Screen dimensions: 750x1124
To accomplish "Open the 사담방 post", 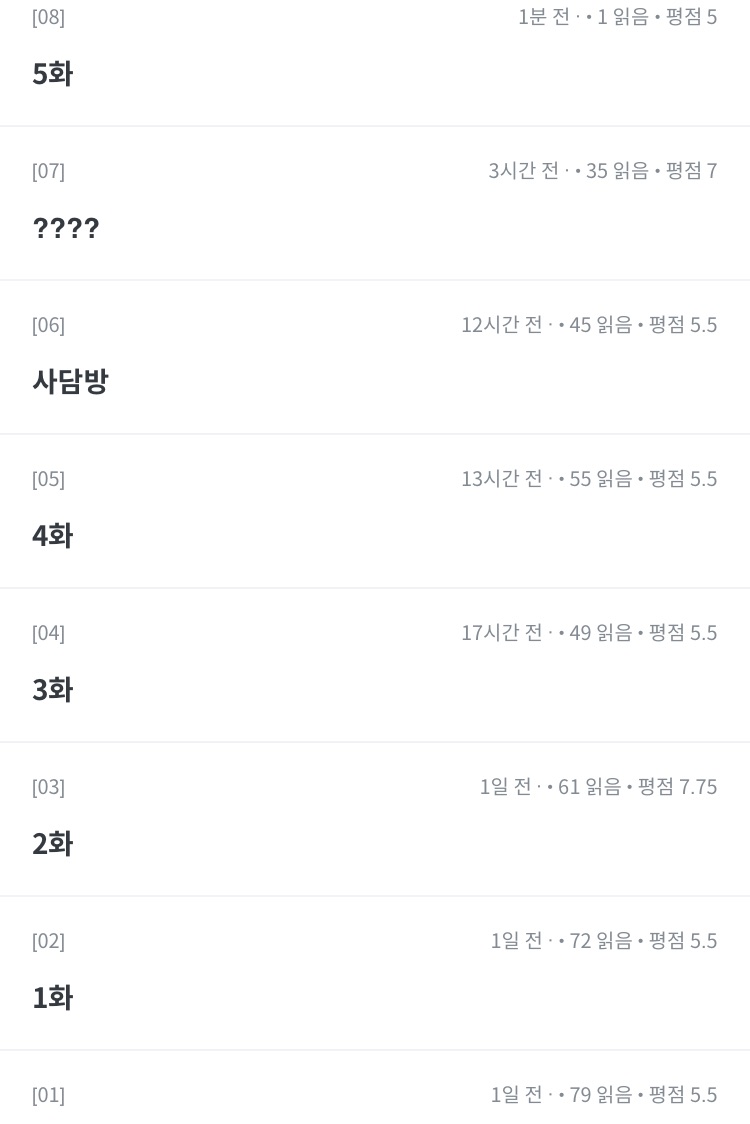I will [x=70, y=381].
